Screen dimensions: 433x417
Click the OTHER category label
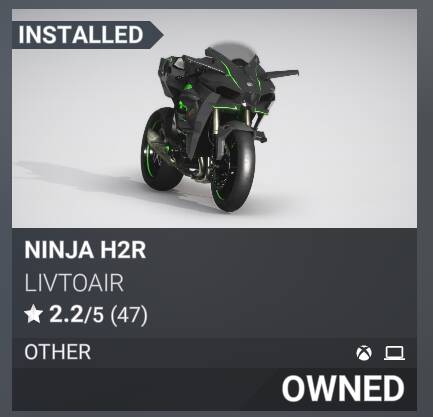point(57,352)
